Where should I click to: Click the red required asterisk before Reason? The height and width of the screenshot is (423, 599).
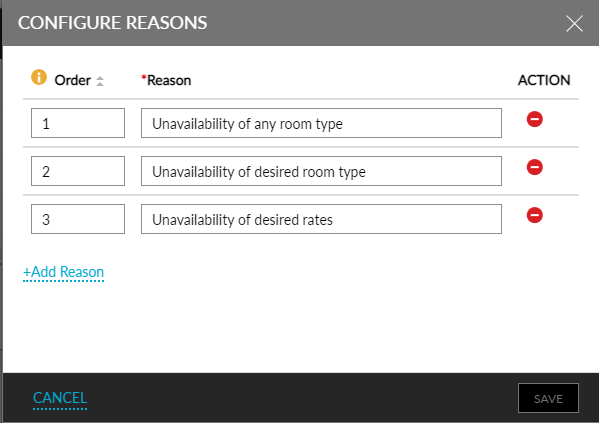click(144, 78)
